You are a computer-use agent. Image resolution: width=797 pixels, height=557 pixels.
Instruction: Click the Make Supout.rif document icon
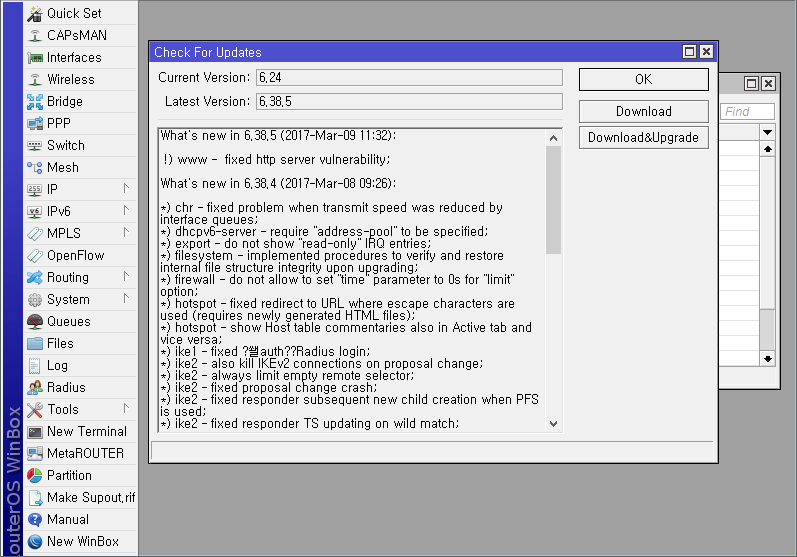[35, 498]
